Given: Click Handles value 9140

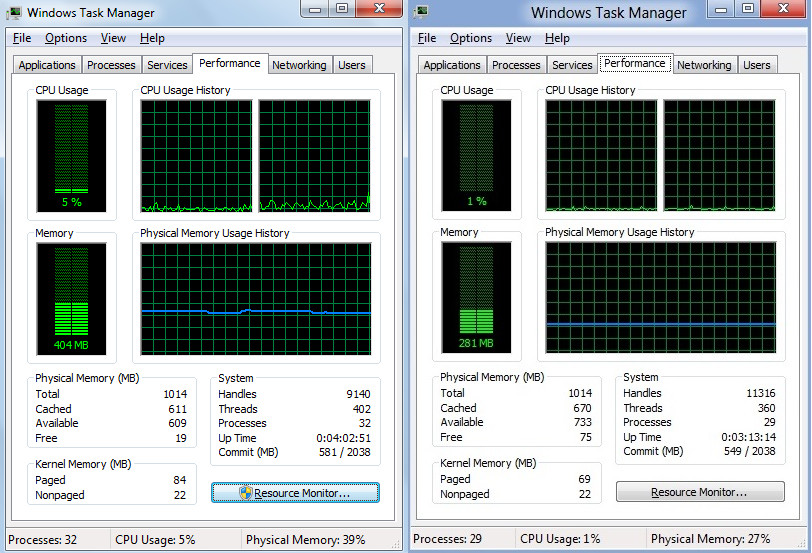Looking at the screenshot, I should click(x=358, y=394).
